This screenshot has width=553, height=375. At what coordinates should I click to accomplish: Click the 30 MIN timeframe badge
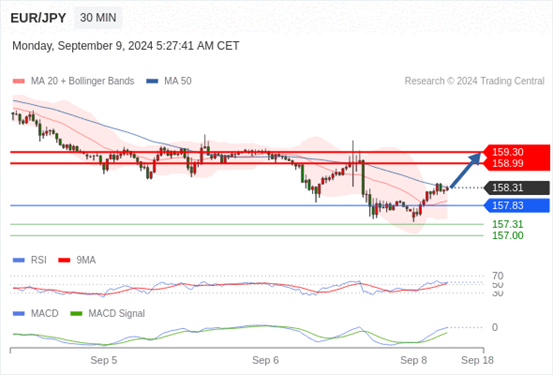pos(98,18)
